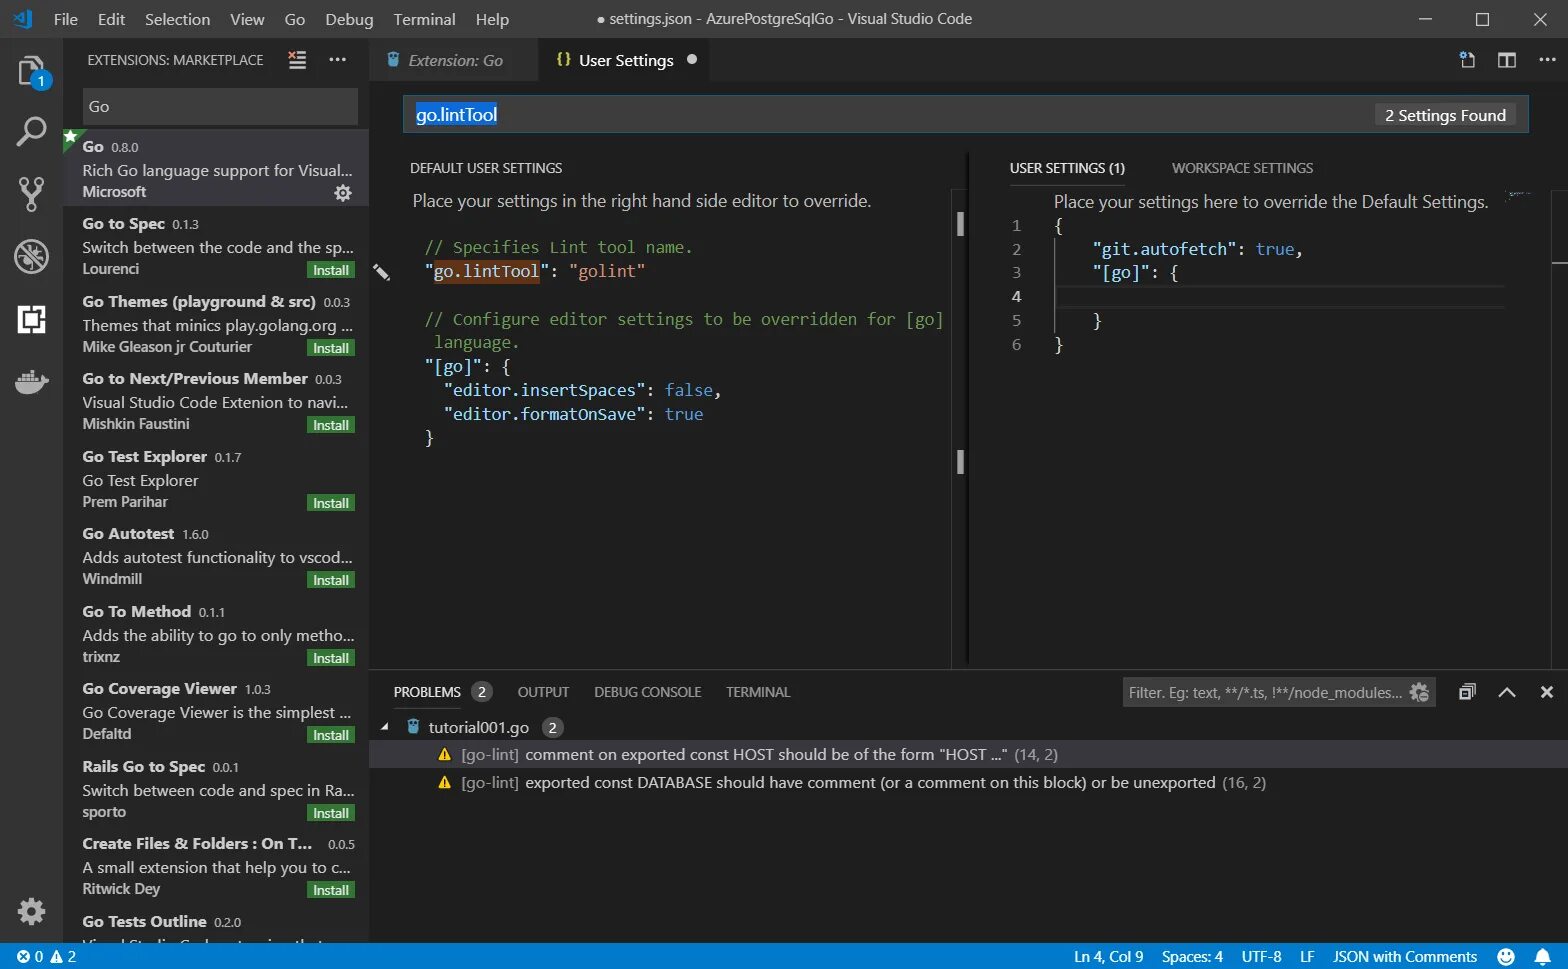The image size is (1568, 969).
Task: Open the File menu
Action: [x=65, y=19]
